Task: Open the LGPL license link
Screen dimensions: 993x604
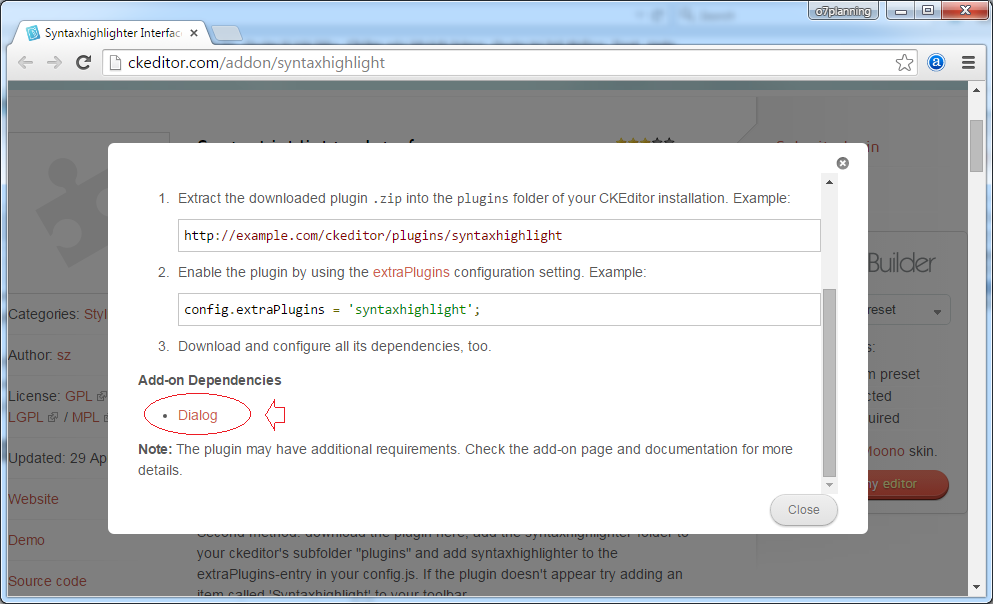Action: [27, 417]
